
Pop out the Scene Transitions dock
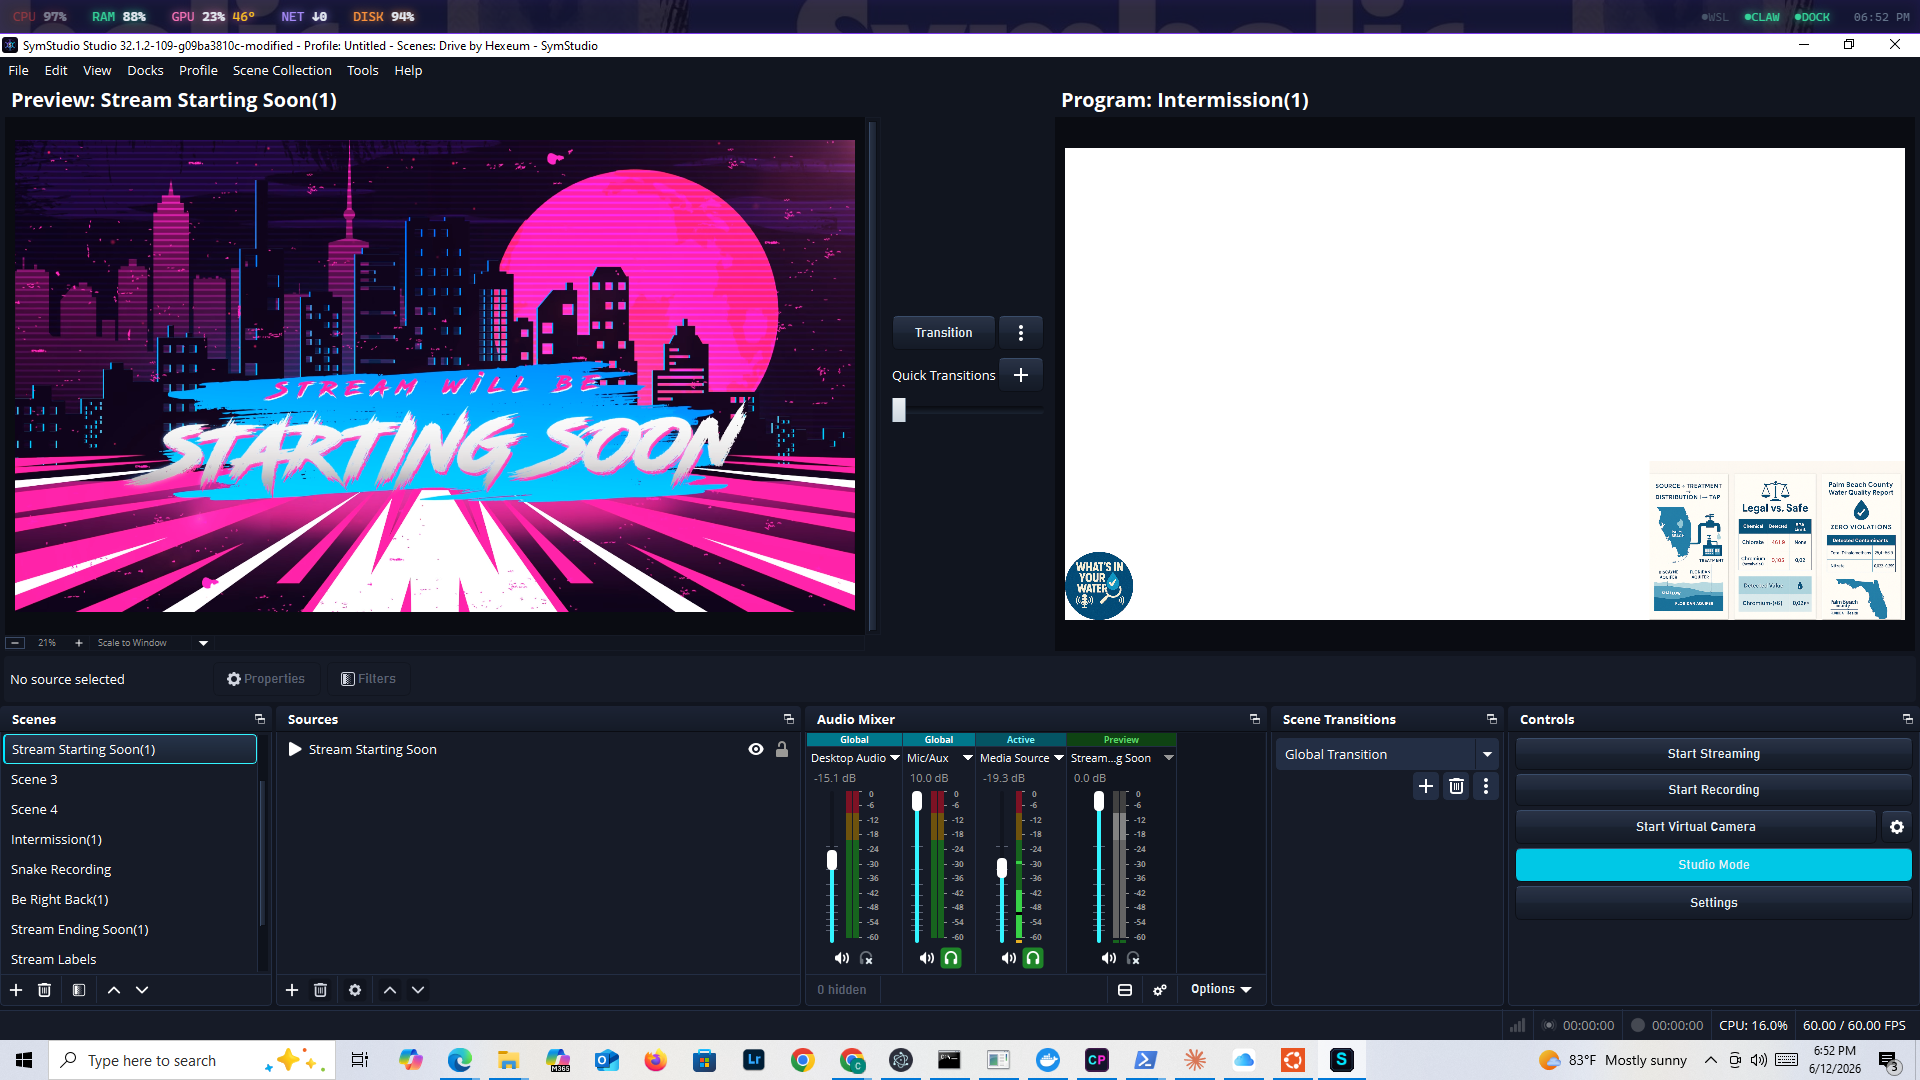(1492, 719)
